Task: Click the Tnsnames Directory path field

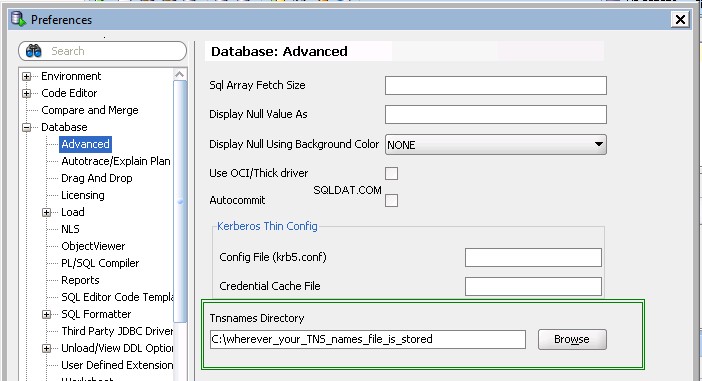Action: [x=368, y=339]
